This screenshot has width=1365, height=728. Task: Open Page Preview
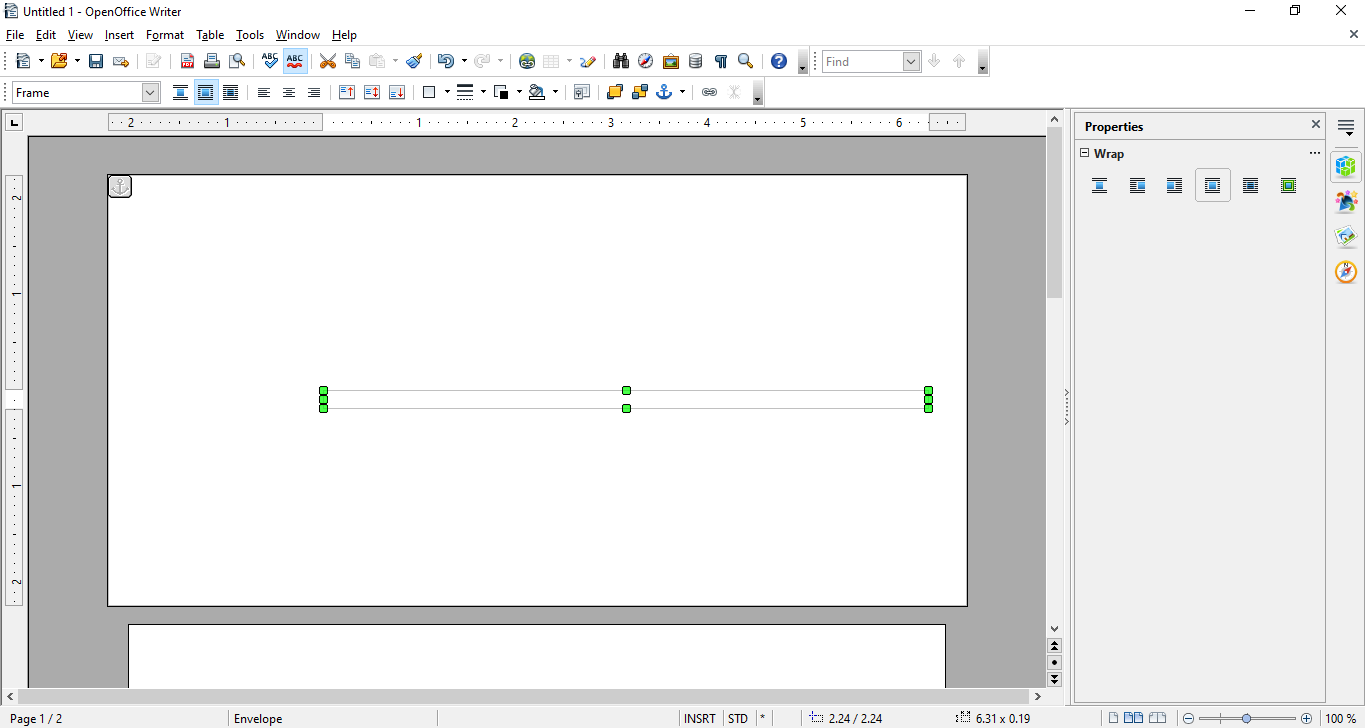(237, 61)
